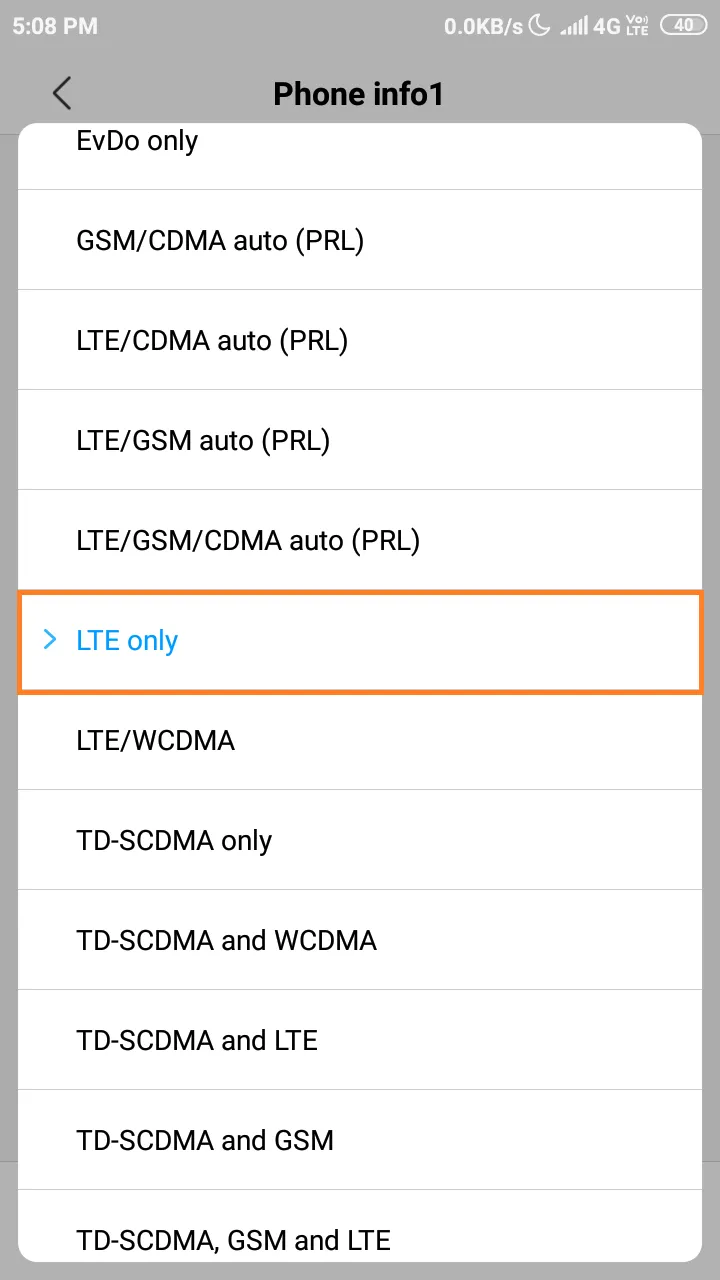Choose GSM/CDMA auto (PRL)
Image resolution: width=720 pixels, height=1280 pixels.
(x=360, y=240)
